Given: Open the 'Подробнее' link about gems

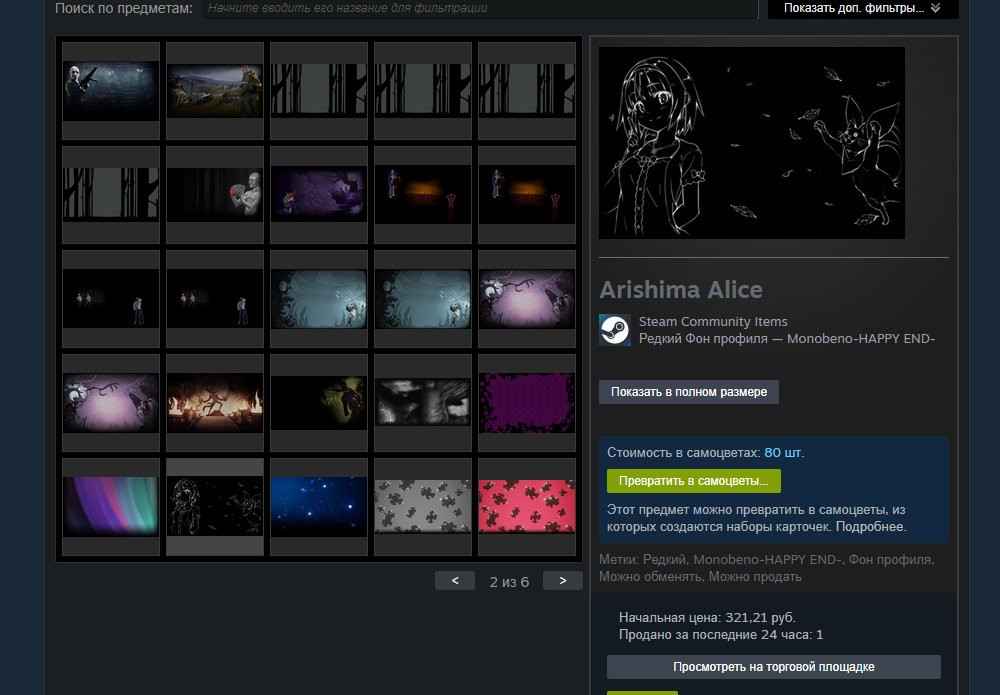Looking at the screenshot, I should point(870,527).
